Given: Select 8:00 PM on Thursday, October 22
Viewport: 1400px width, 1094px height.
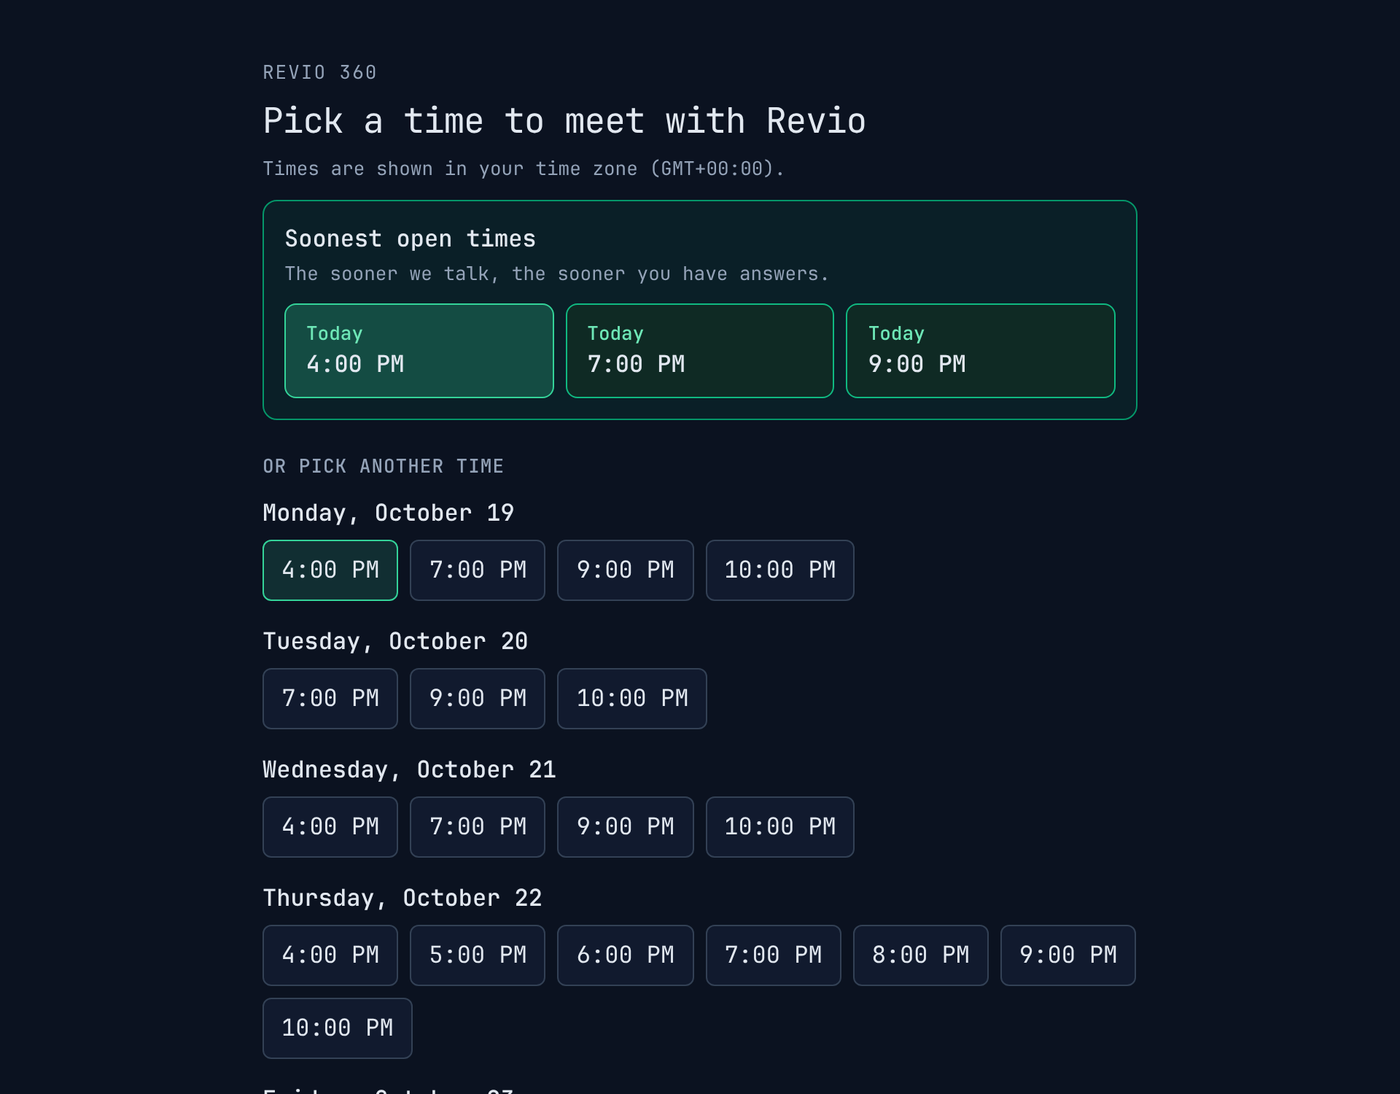Looking at the screenshot, I should click(x=921, y=955).
